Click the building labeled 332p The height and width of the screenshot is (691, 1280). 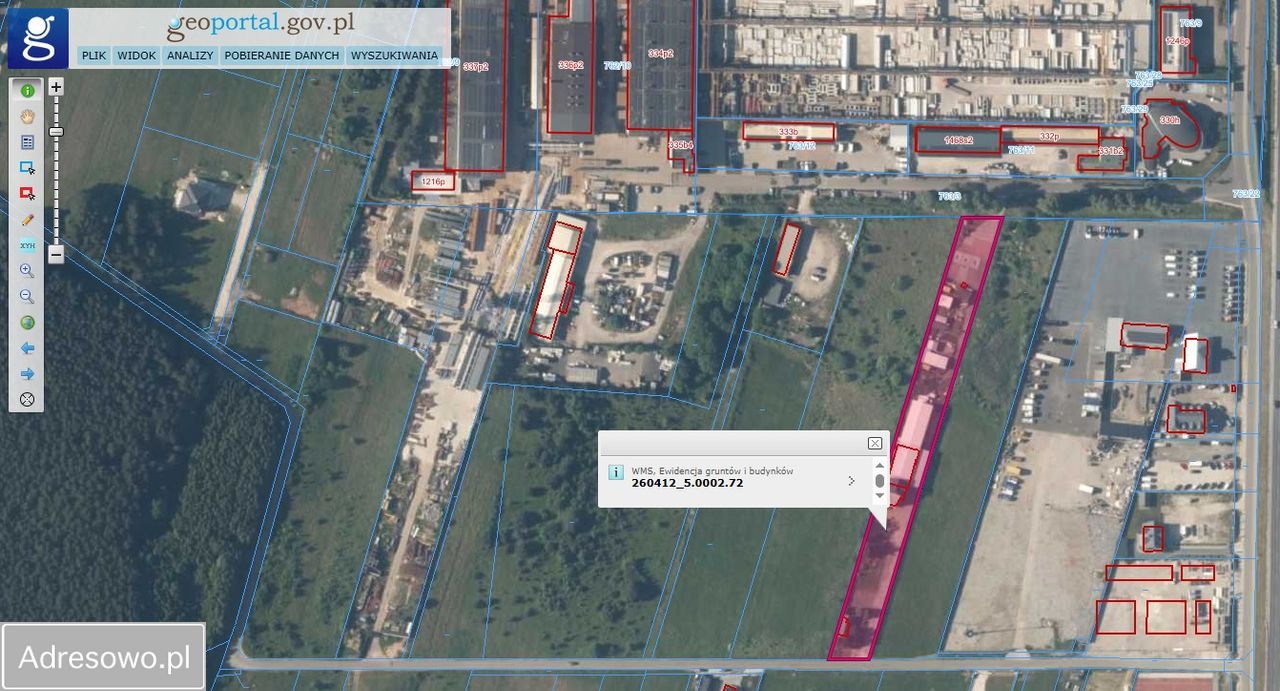click(x=1050, y=136)
